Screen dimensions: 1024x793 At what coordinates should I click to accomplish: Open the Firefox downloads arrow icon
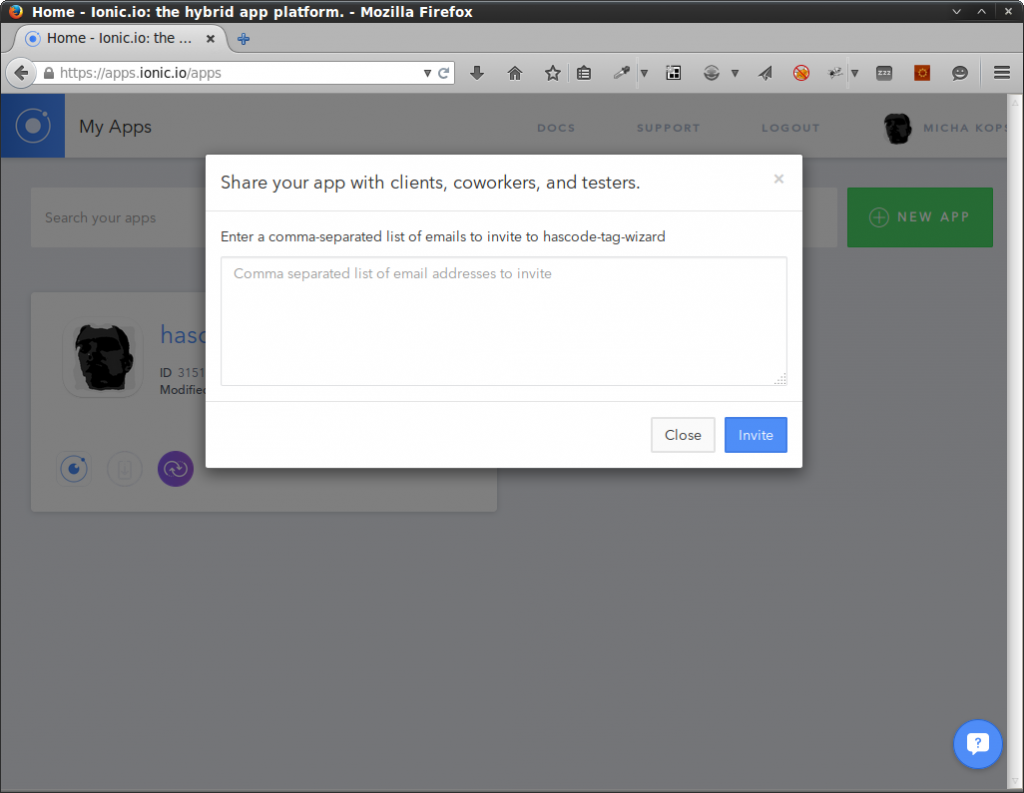[477, 73]
